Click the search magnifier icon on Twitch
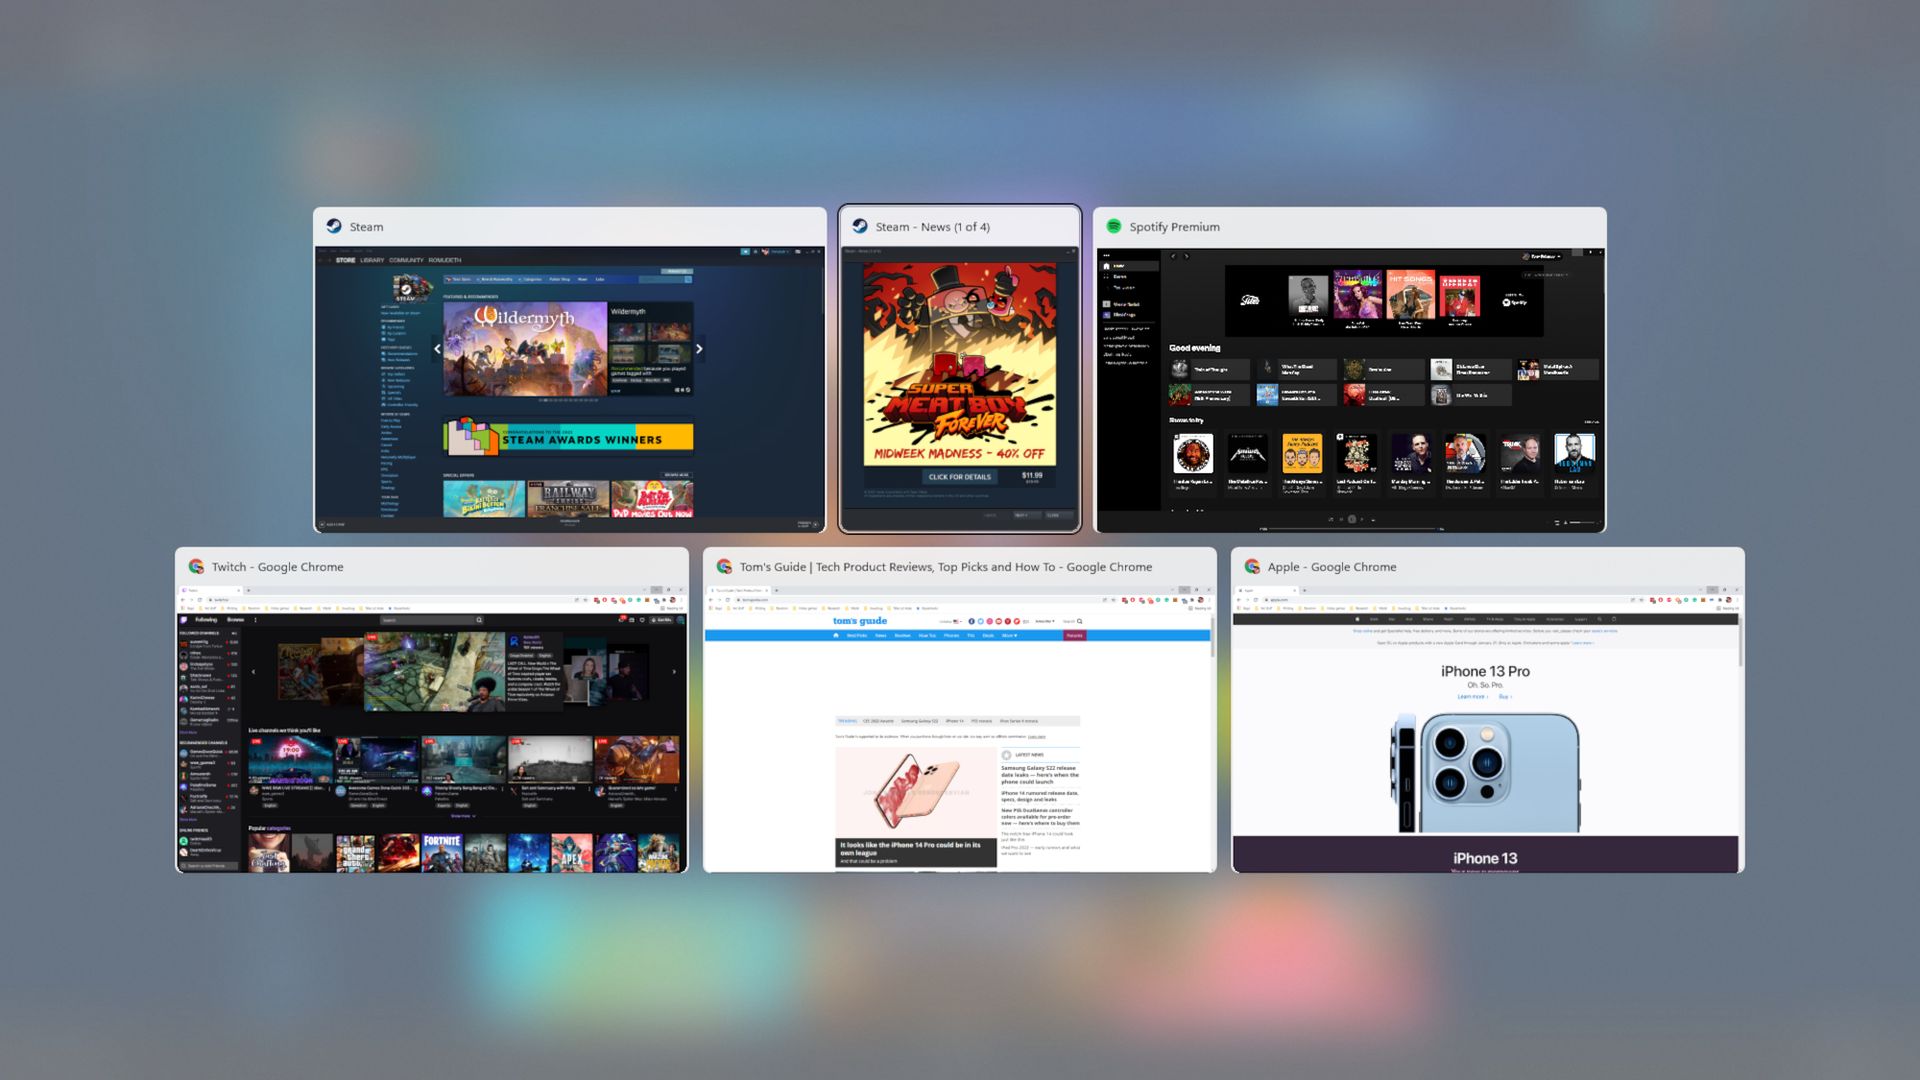Image resolution: width=1920 pixels, height=1080 pixels. (x=478, y=620)
